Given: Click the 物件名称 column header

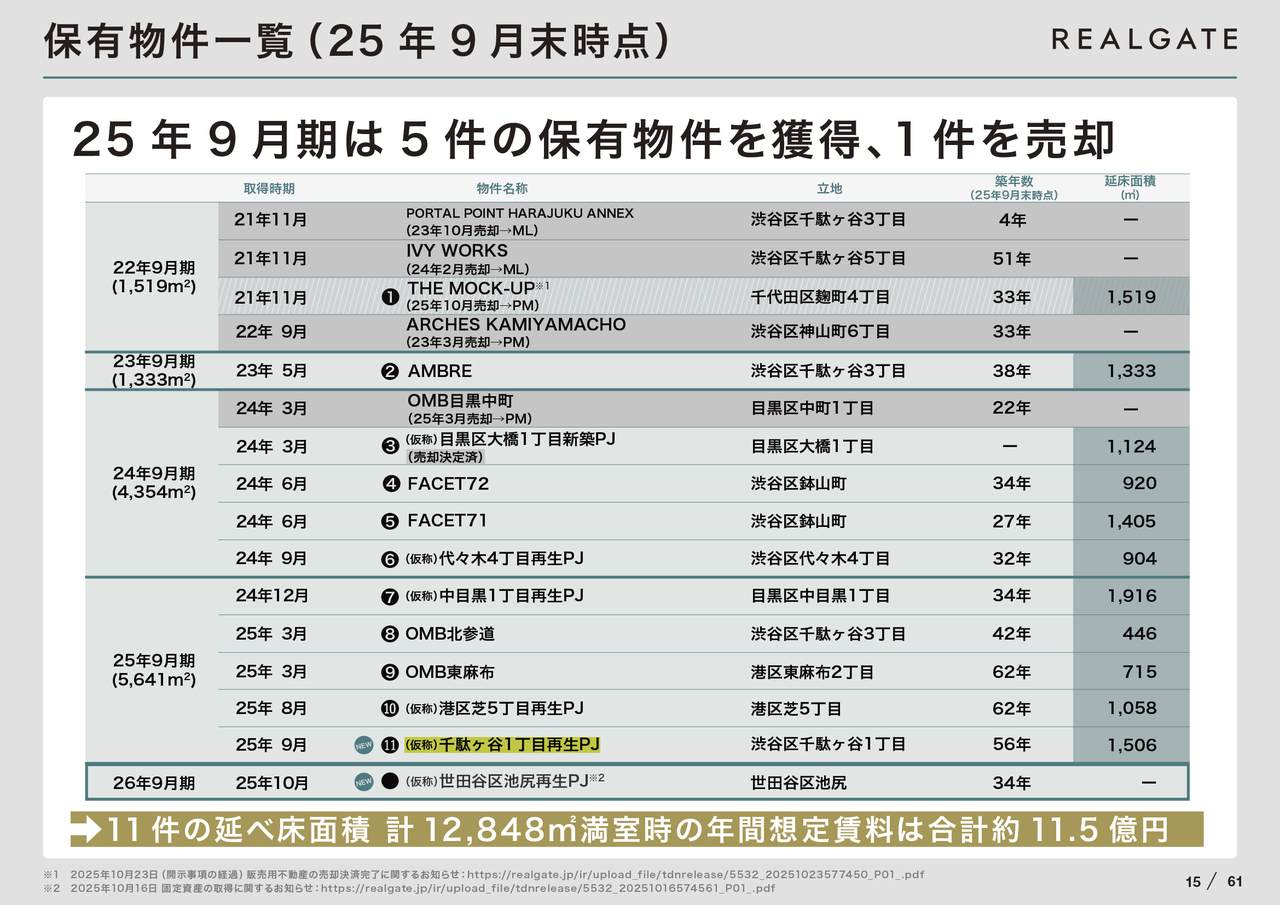Looking at the screenshot, I should tap(502, 188).
